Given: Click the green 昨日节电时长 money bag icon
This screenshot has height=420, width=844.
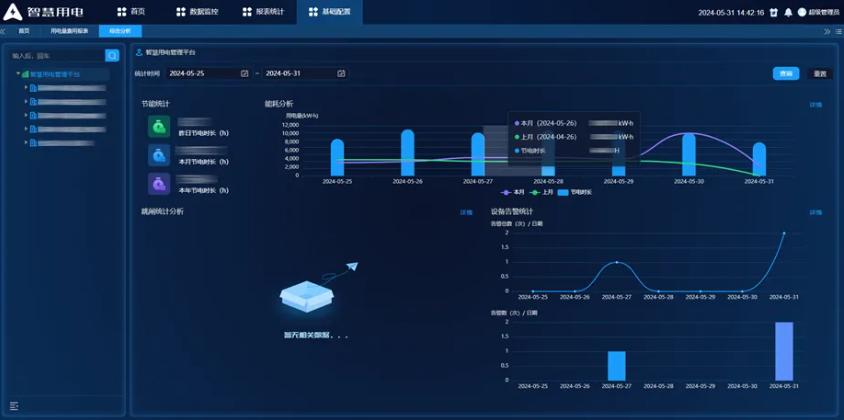Looking at the screenshot, I should pyautogui.click(x=158, y=126).
